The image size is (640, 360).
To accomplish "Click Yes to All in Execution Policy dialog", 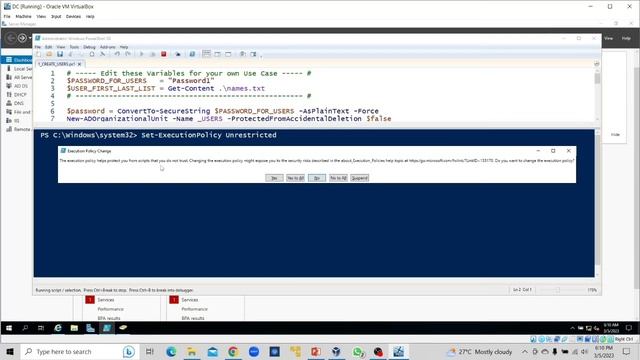I will point(296,178).
